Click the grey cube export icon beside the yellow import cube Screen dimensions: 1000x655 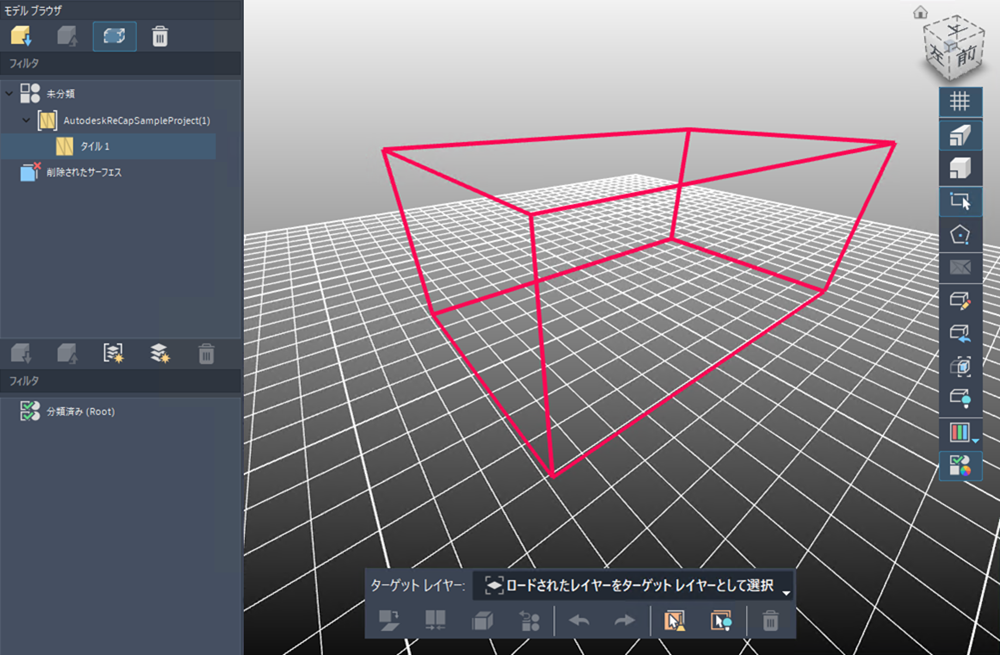(68, 36)
